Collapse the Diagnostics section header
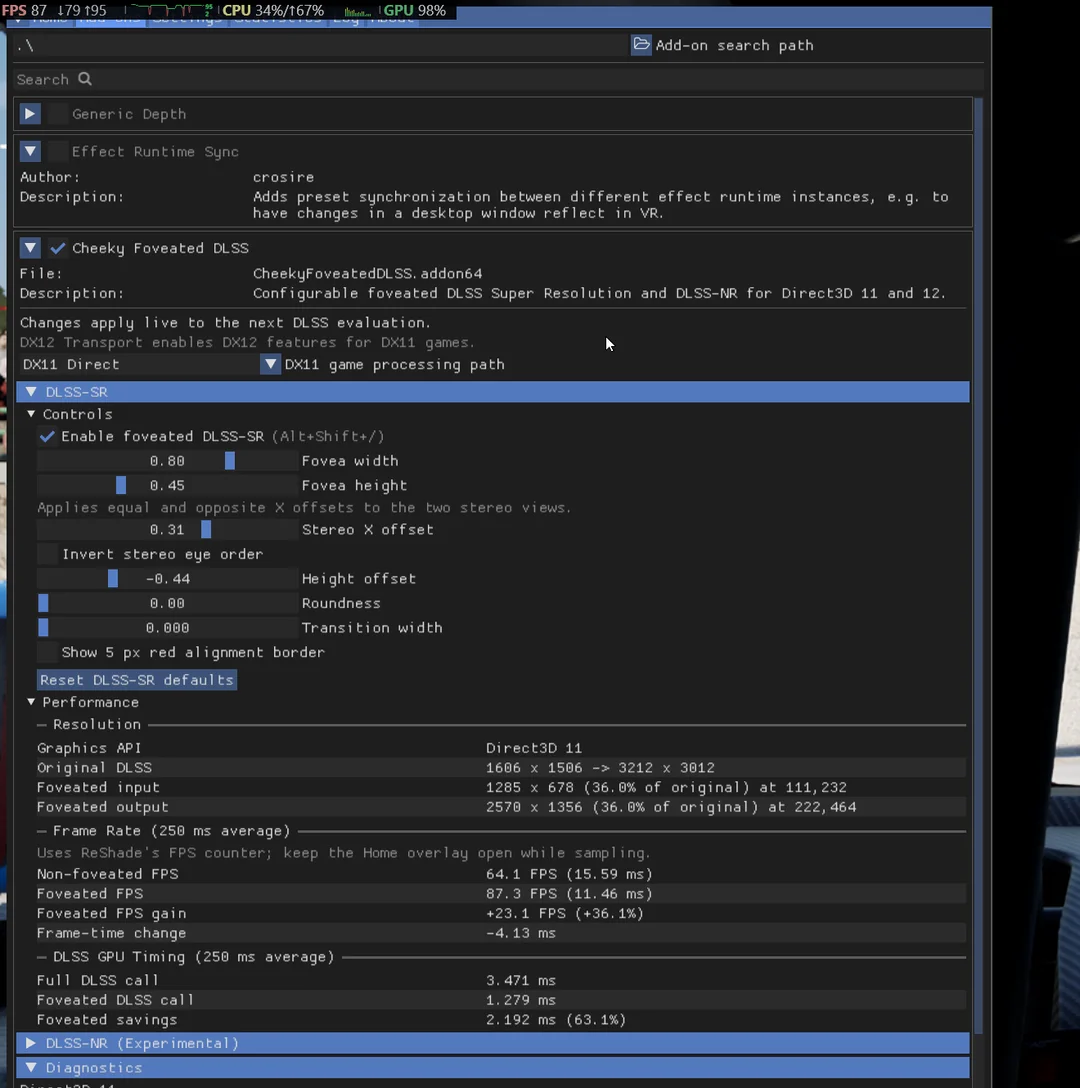Viewport: 1080px width, 1088px height. tap(493, 1067)
